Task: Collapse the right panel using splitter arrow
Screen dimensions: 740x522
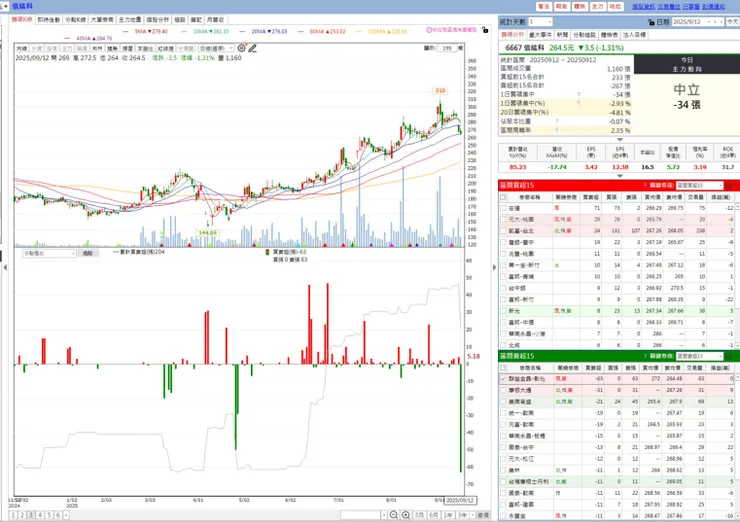Action: point(494,268)
